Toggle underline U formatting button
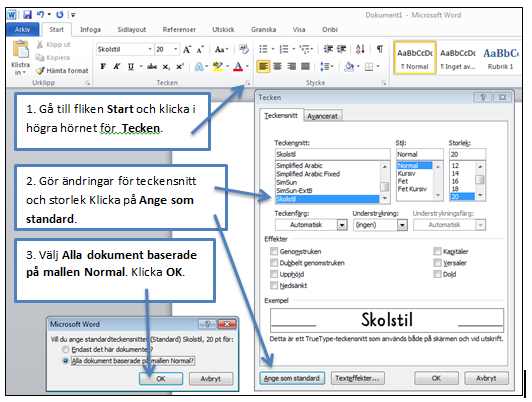This screenshot has width=532, height=402. pos(131,66)
